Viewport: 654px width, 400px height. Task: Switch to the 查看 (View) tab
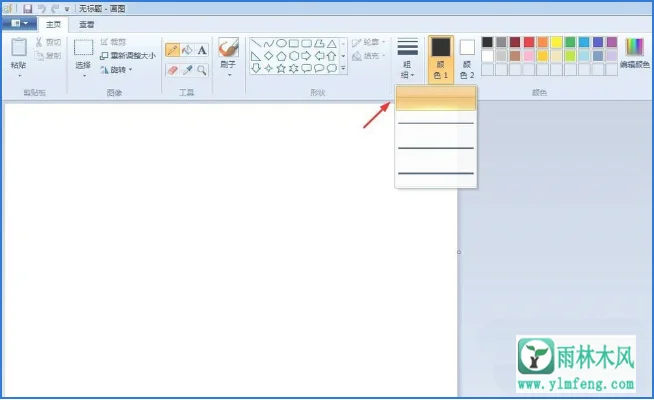click(x=88, y=23)
